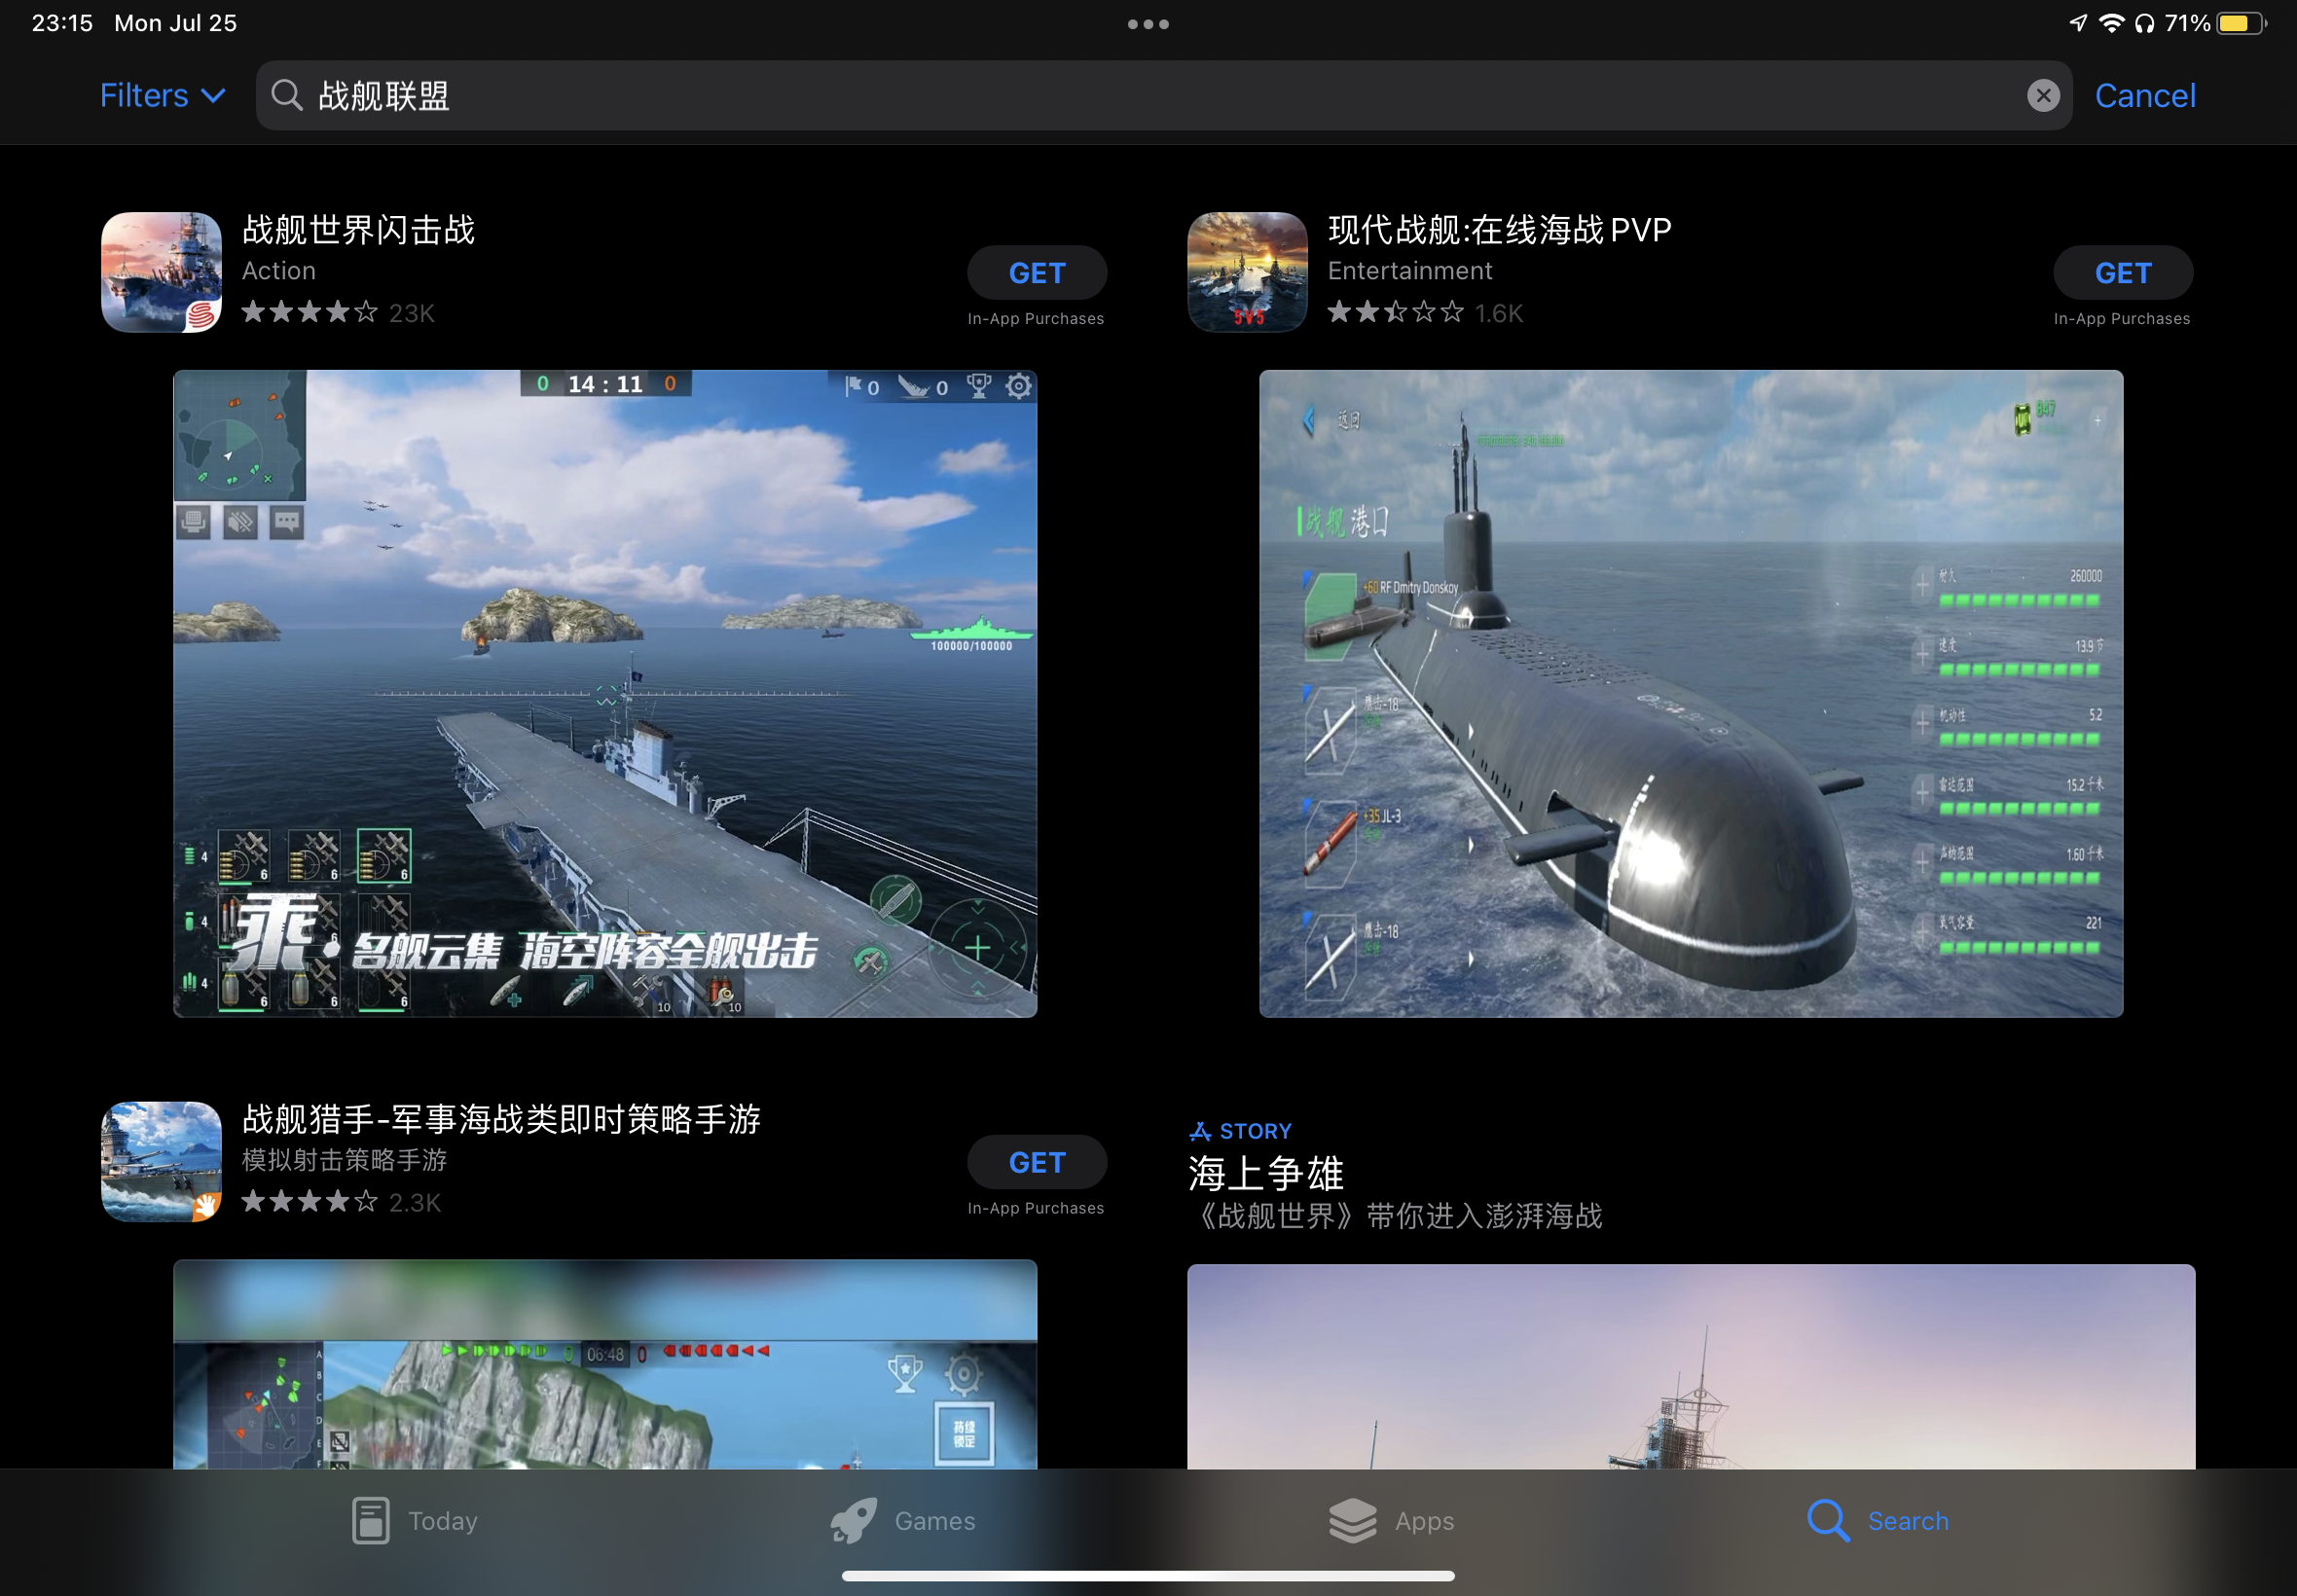Open 战舰猎手-军事海战类即时策略手游 title
Viewport: 2297px width, 1596px height.
[x=501, y=1120]
